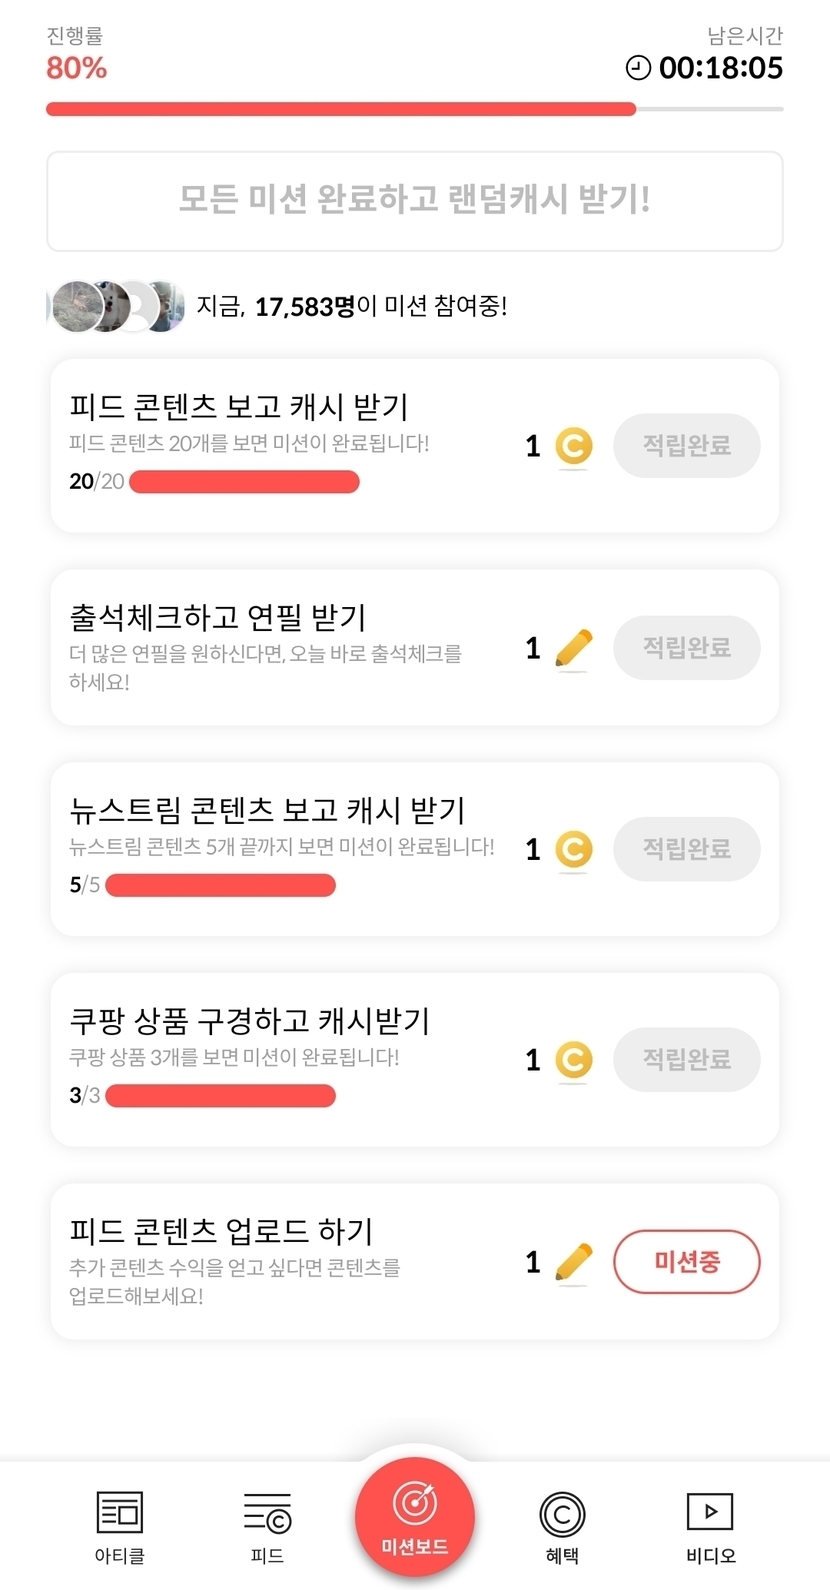Open the 피드 feed icon

[x=267, y=1513]
